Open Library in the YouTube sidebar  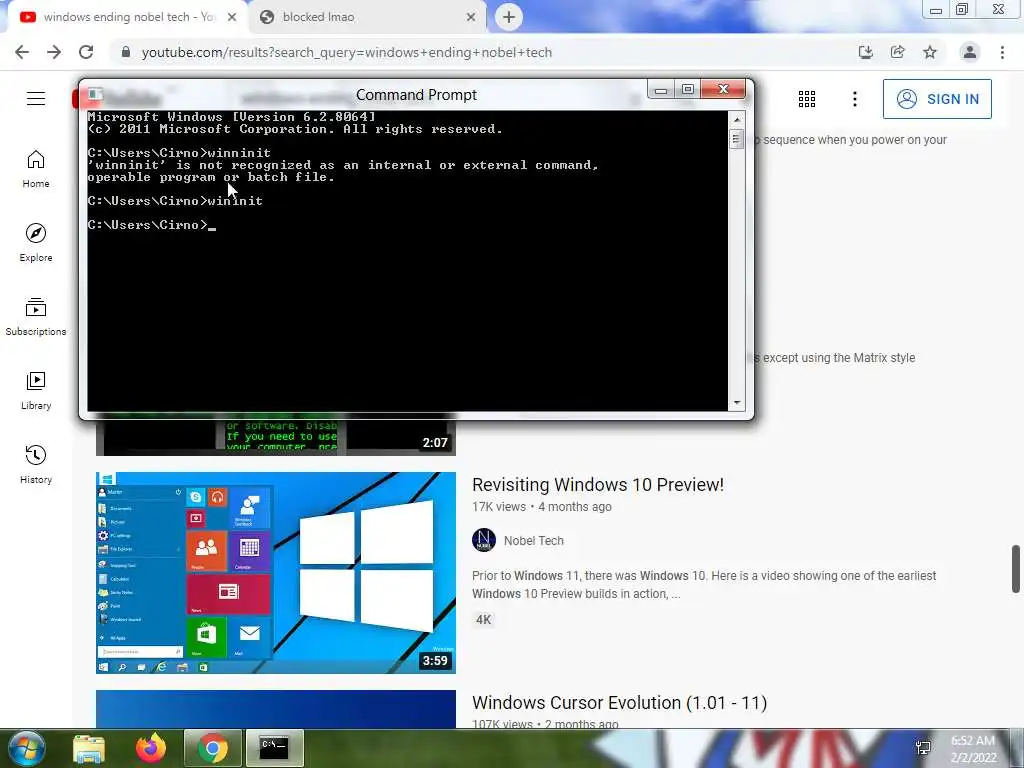click(36, 390)
